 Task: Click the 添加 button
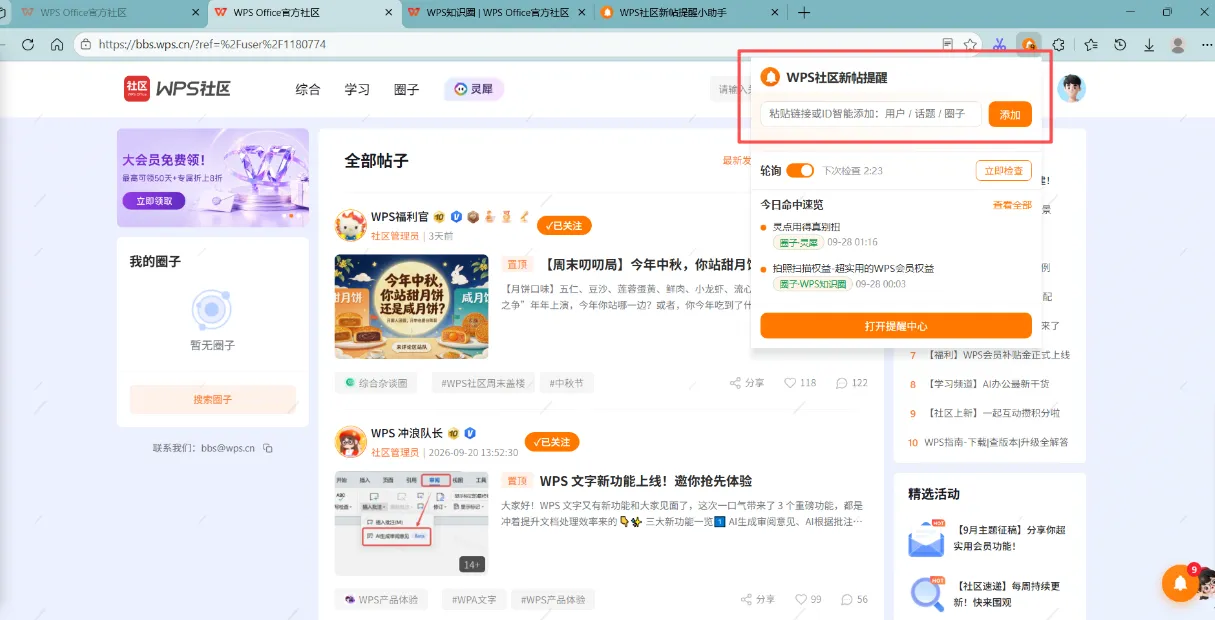[1010, 114]
